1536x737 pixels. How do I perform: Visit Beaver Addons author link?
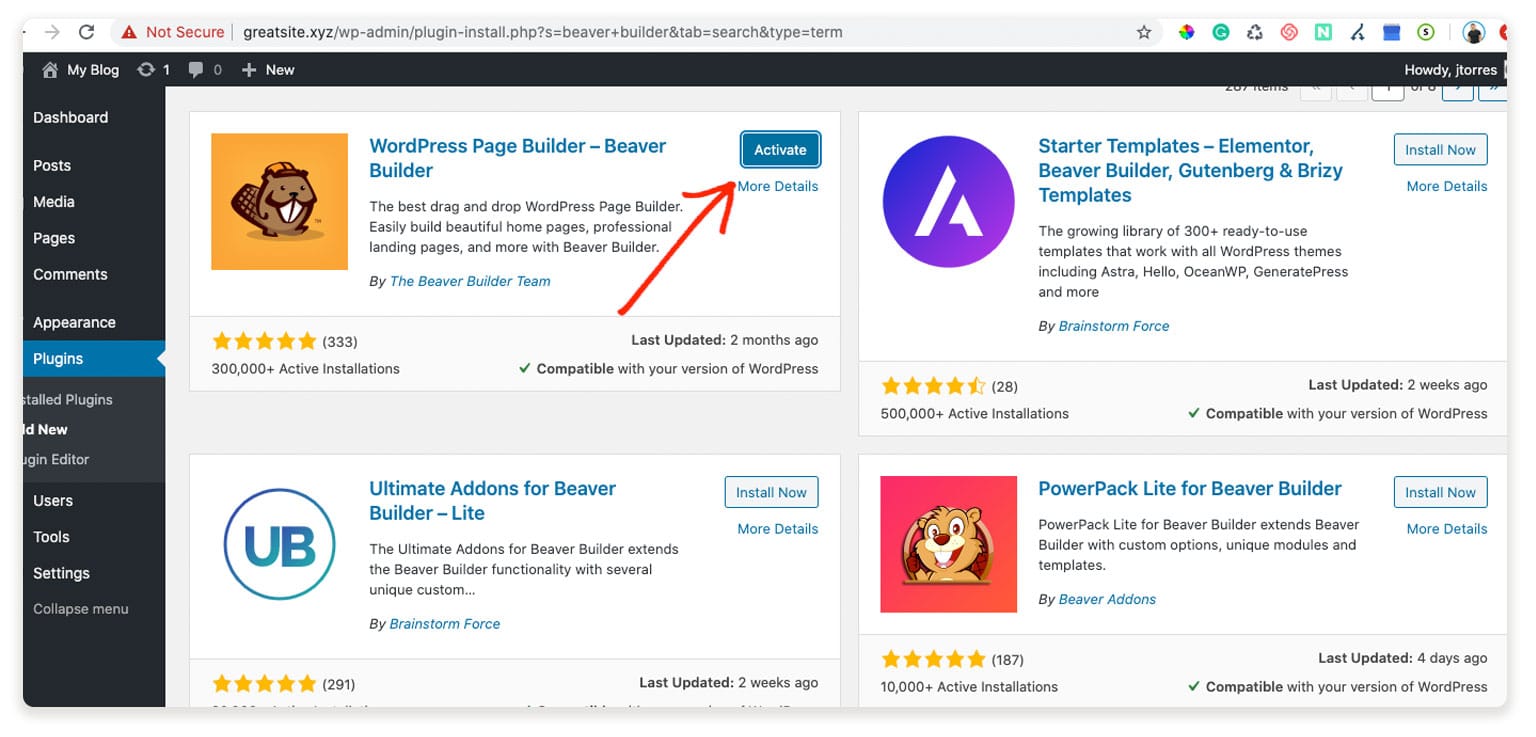1107,600
